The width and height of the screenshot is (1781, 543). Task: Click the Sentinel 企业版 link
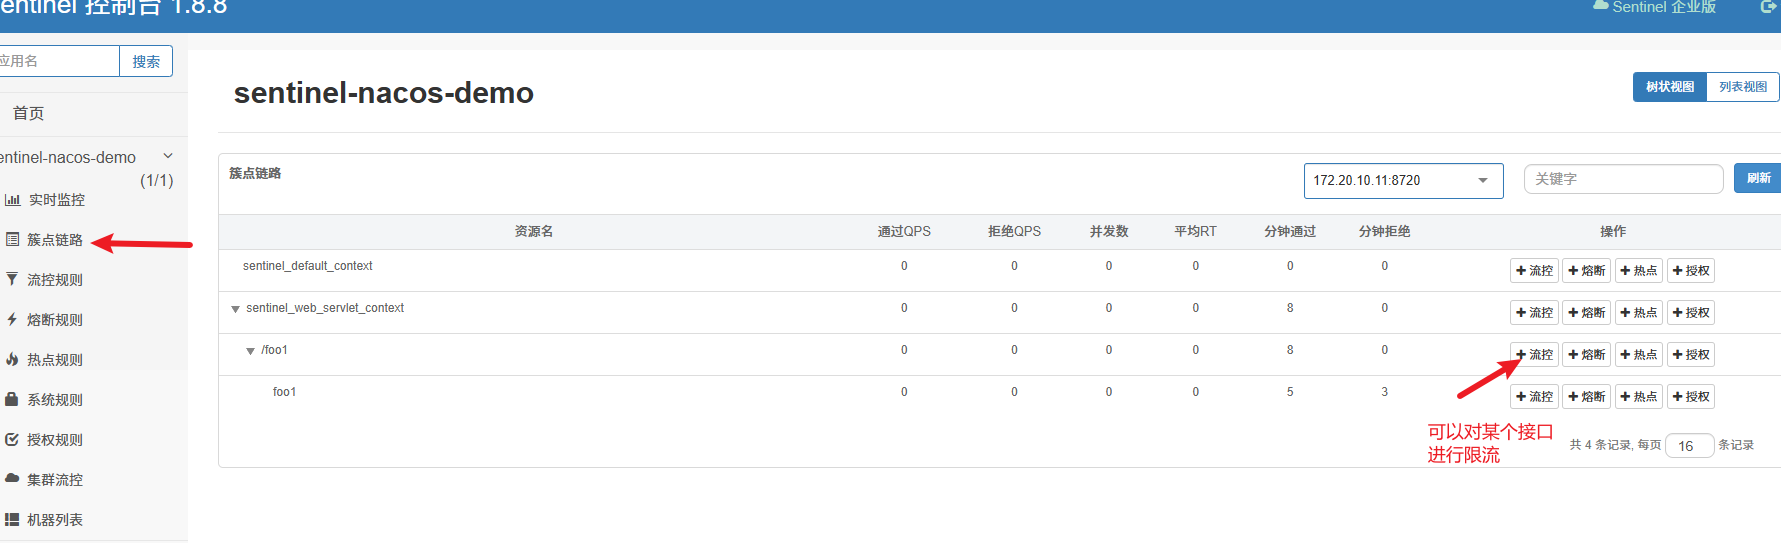pos(1654,7)
